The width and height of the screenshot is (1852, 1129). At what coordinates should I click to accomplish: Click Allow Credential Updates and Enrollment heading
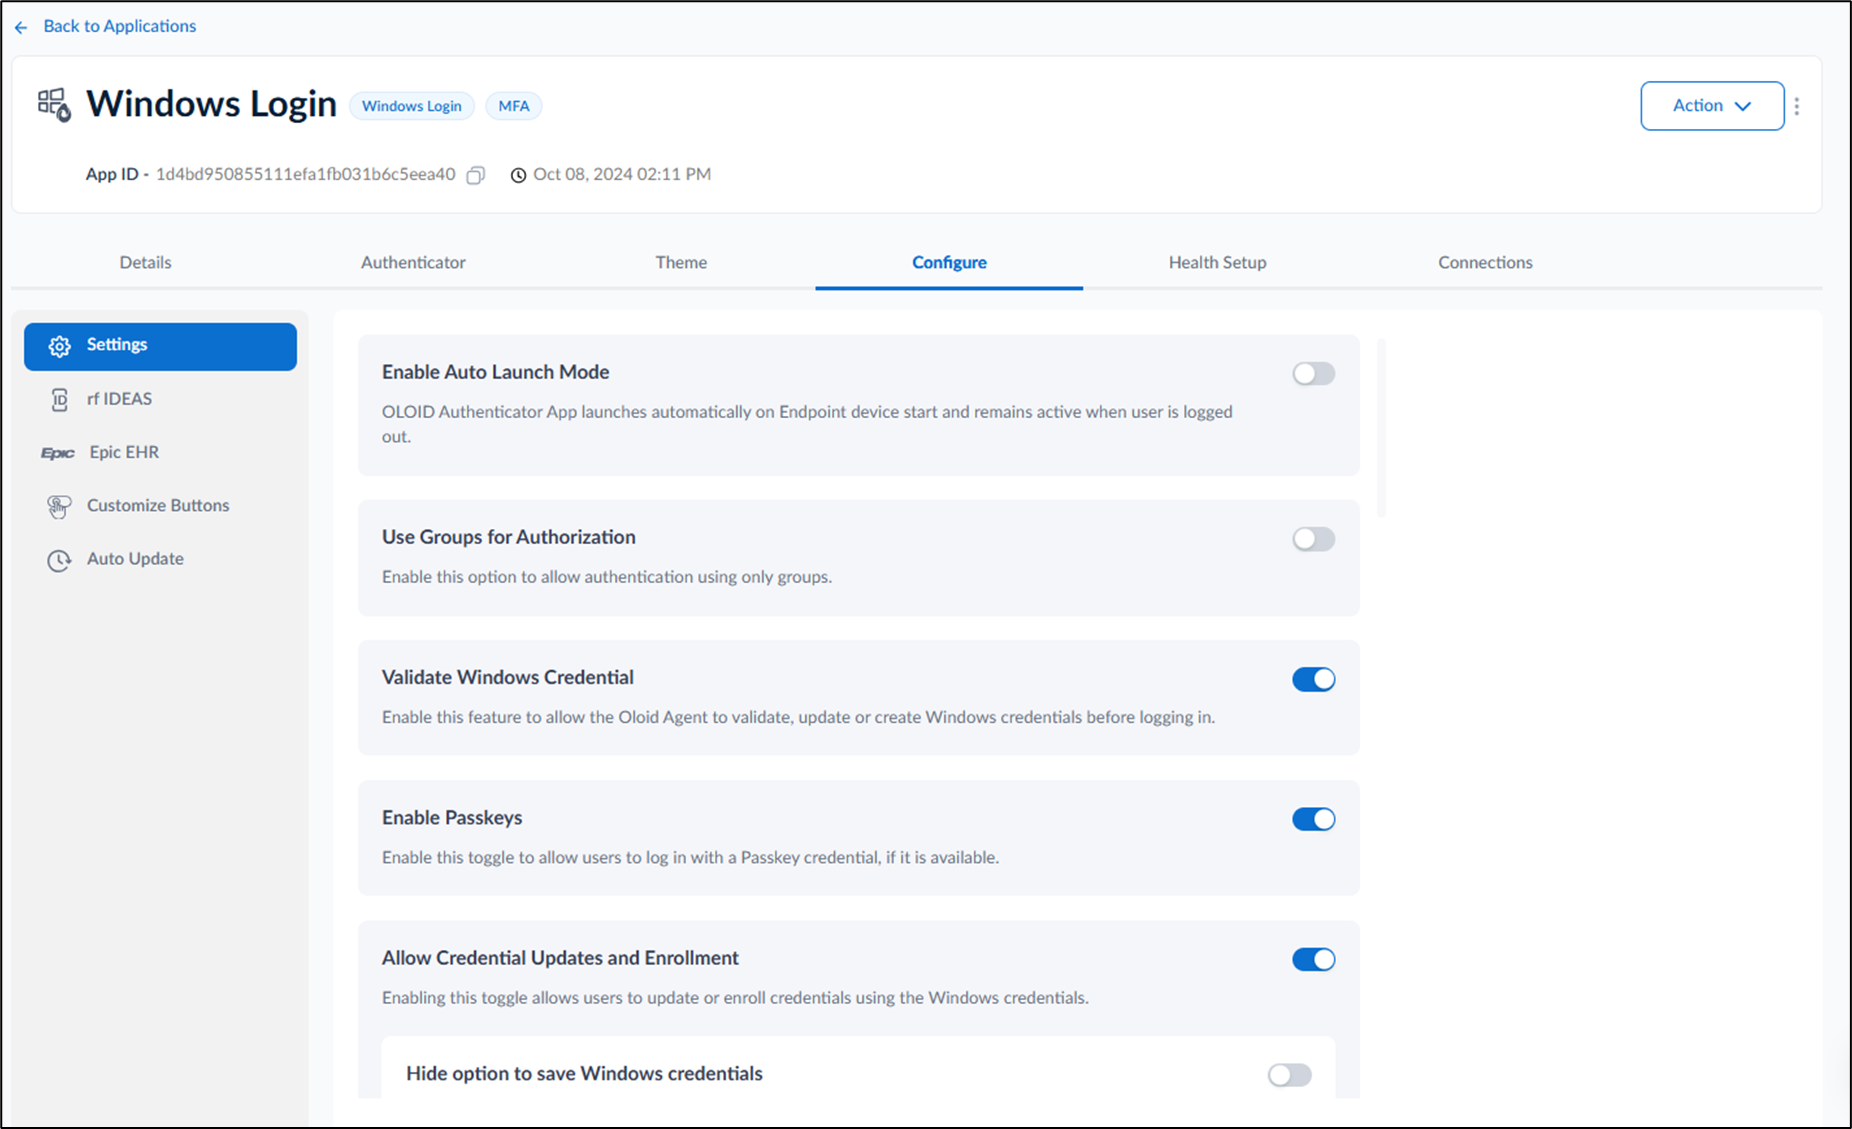[560, 958]
